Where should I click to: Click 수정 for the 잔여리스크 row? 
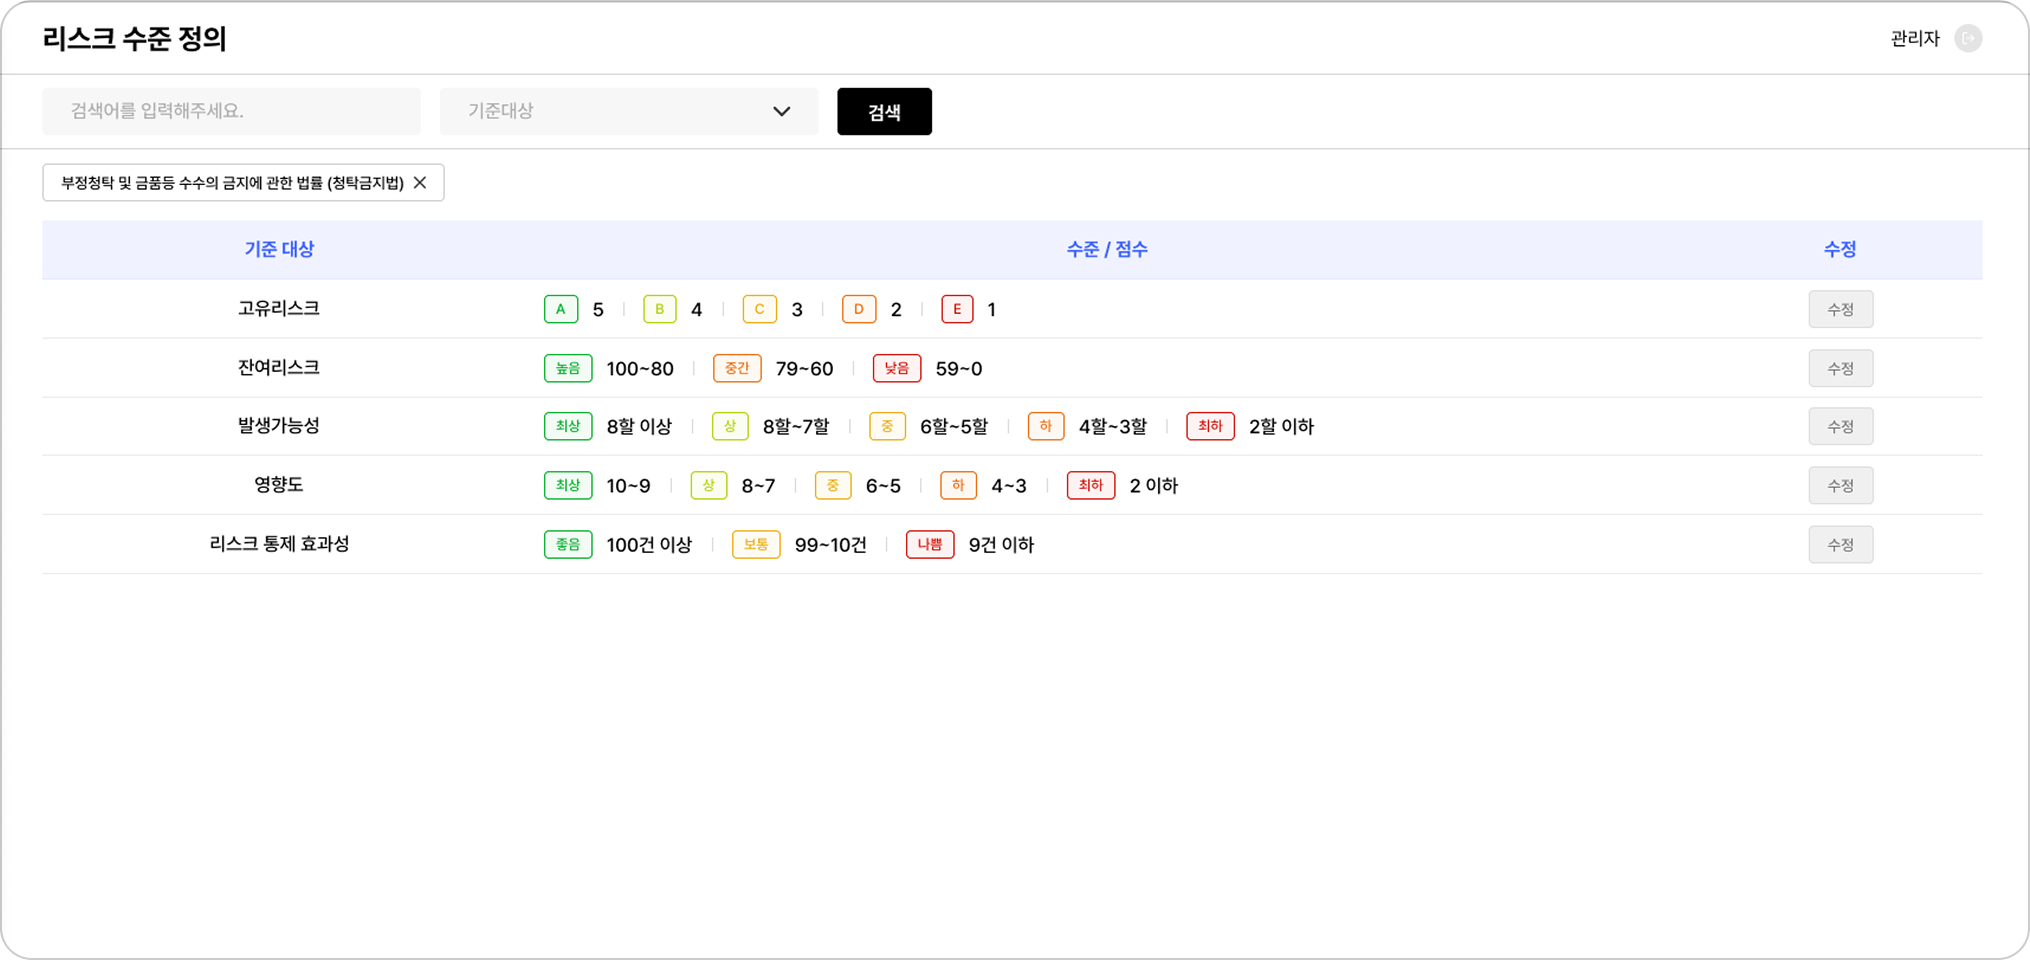tap(1839, 368)
